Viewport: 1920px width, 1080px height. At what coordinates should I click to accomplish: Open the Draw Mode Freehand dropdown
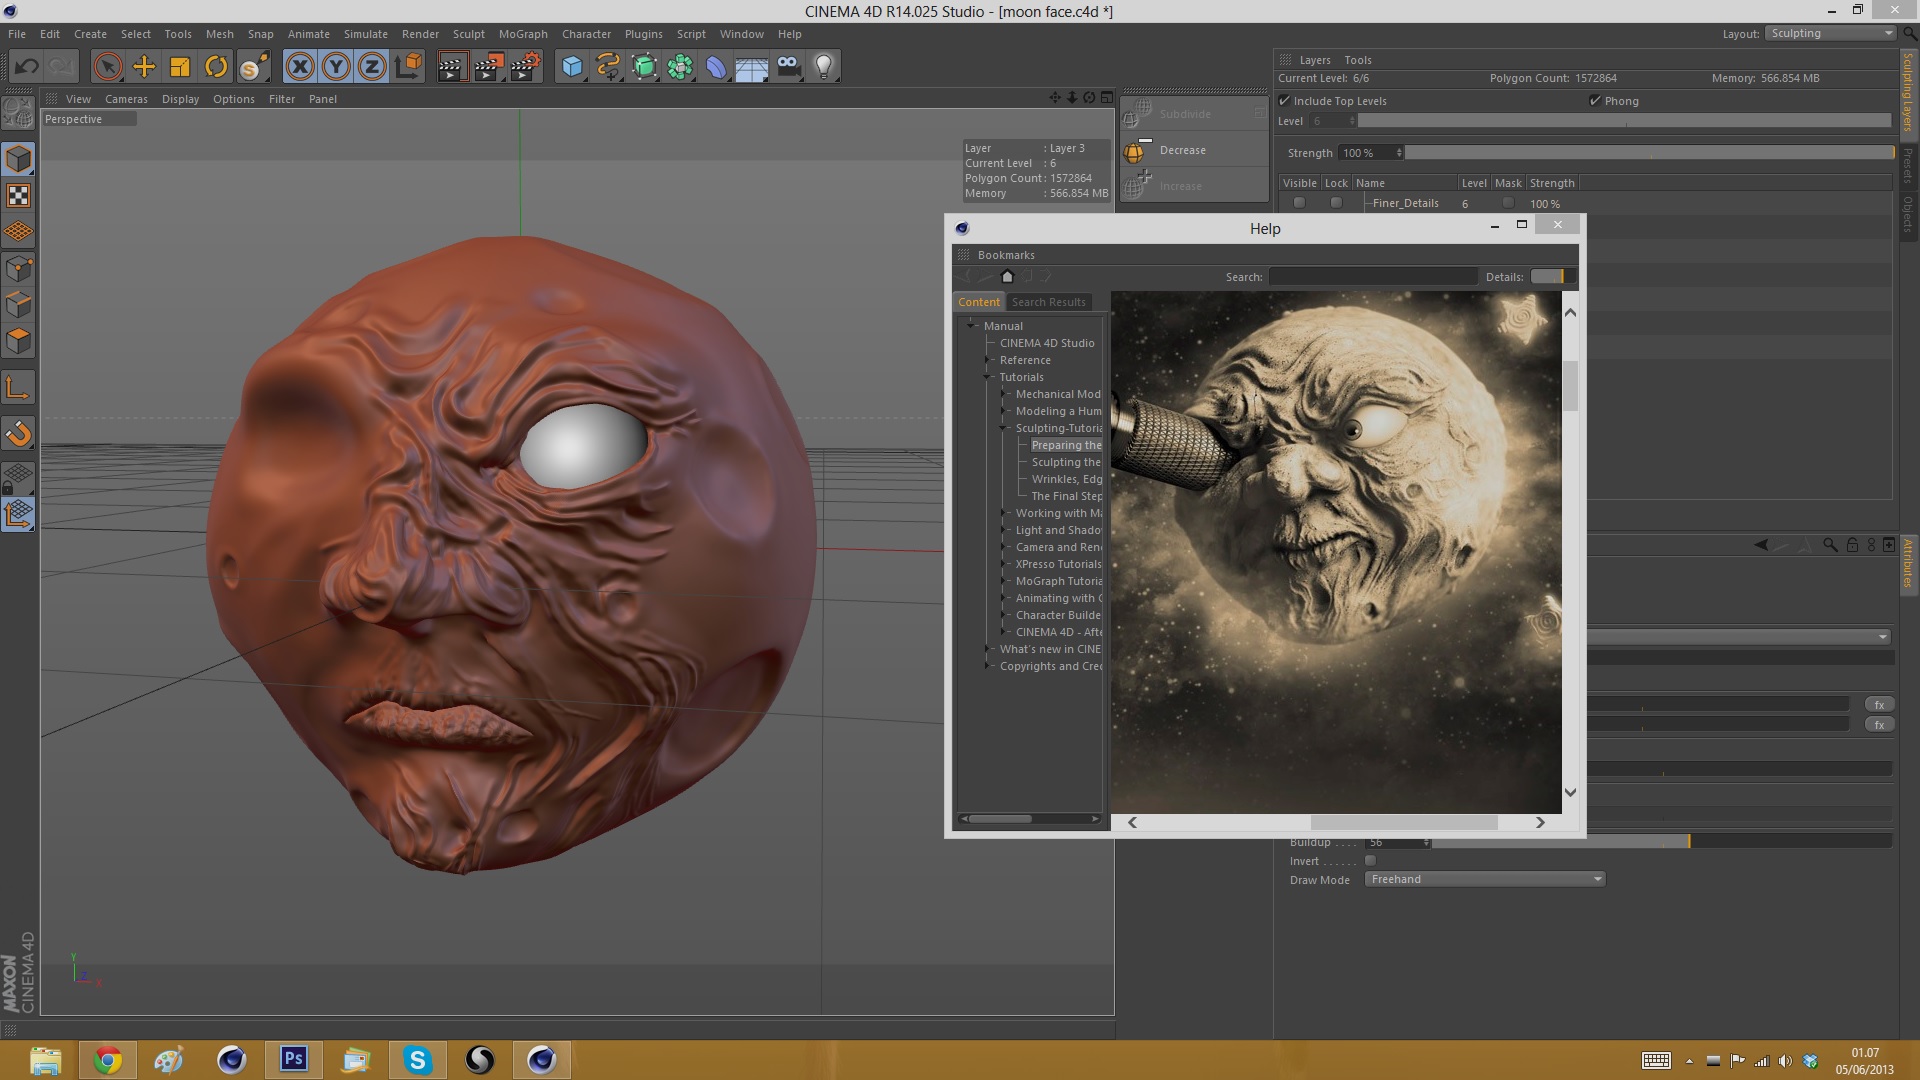click(x=1485, y=880)
